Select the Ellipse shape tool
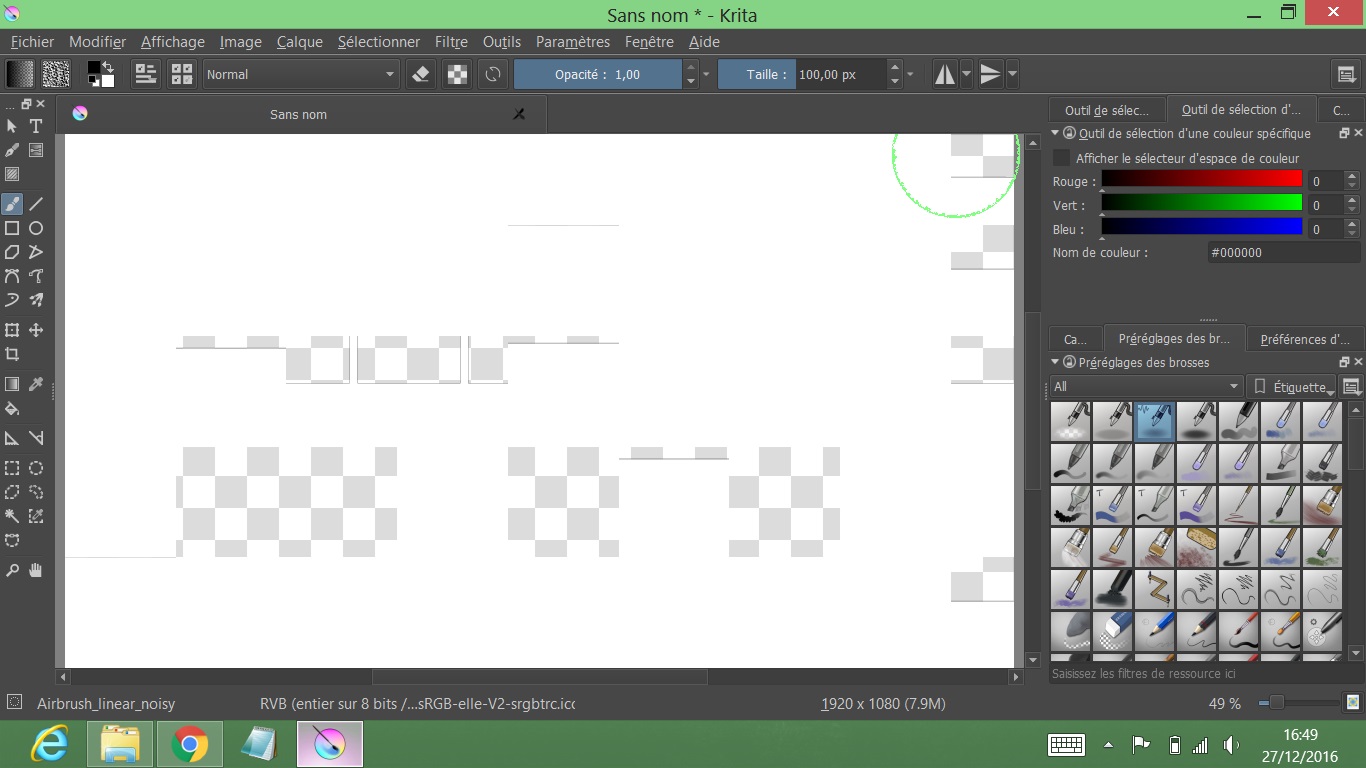The width and height of the screenshot is (1366, 768). click(36, 228)
